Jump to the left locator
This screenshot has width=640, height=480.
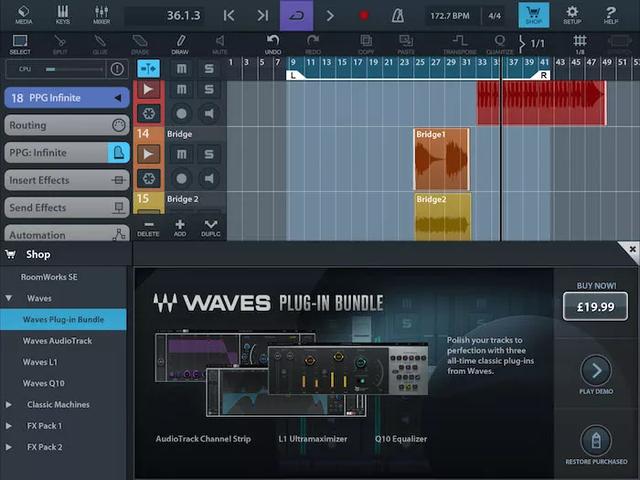[229, 16]
